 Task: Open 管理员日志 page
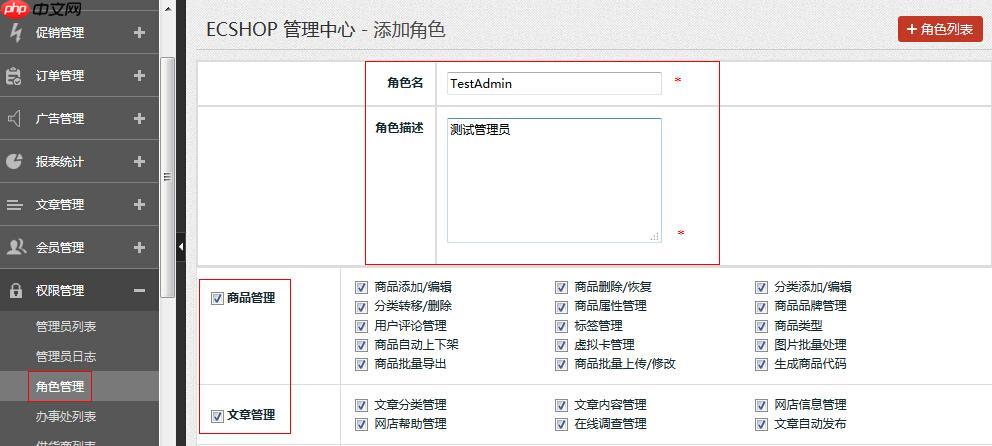(66, 357)
